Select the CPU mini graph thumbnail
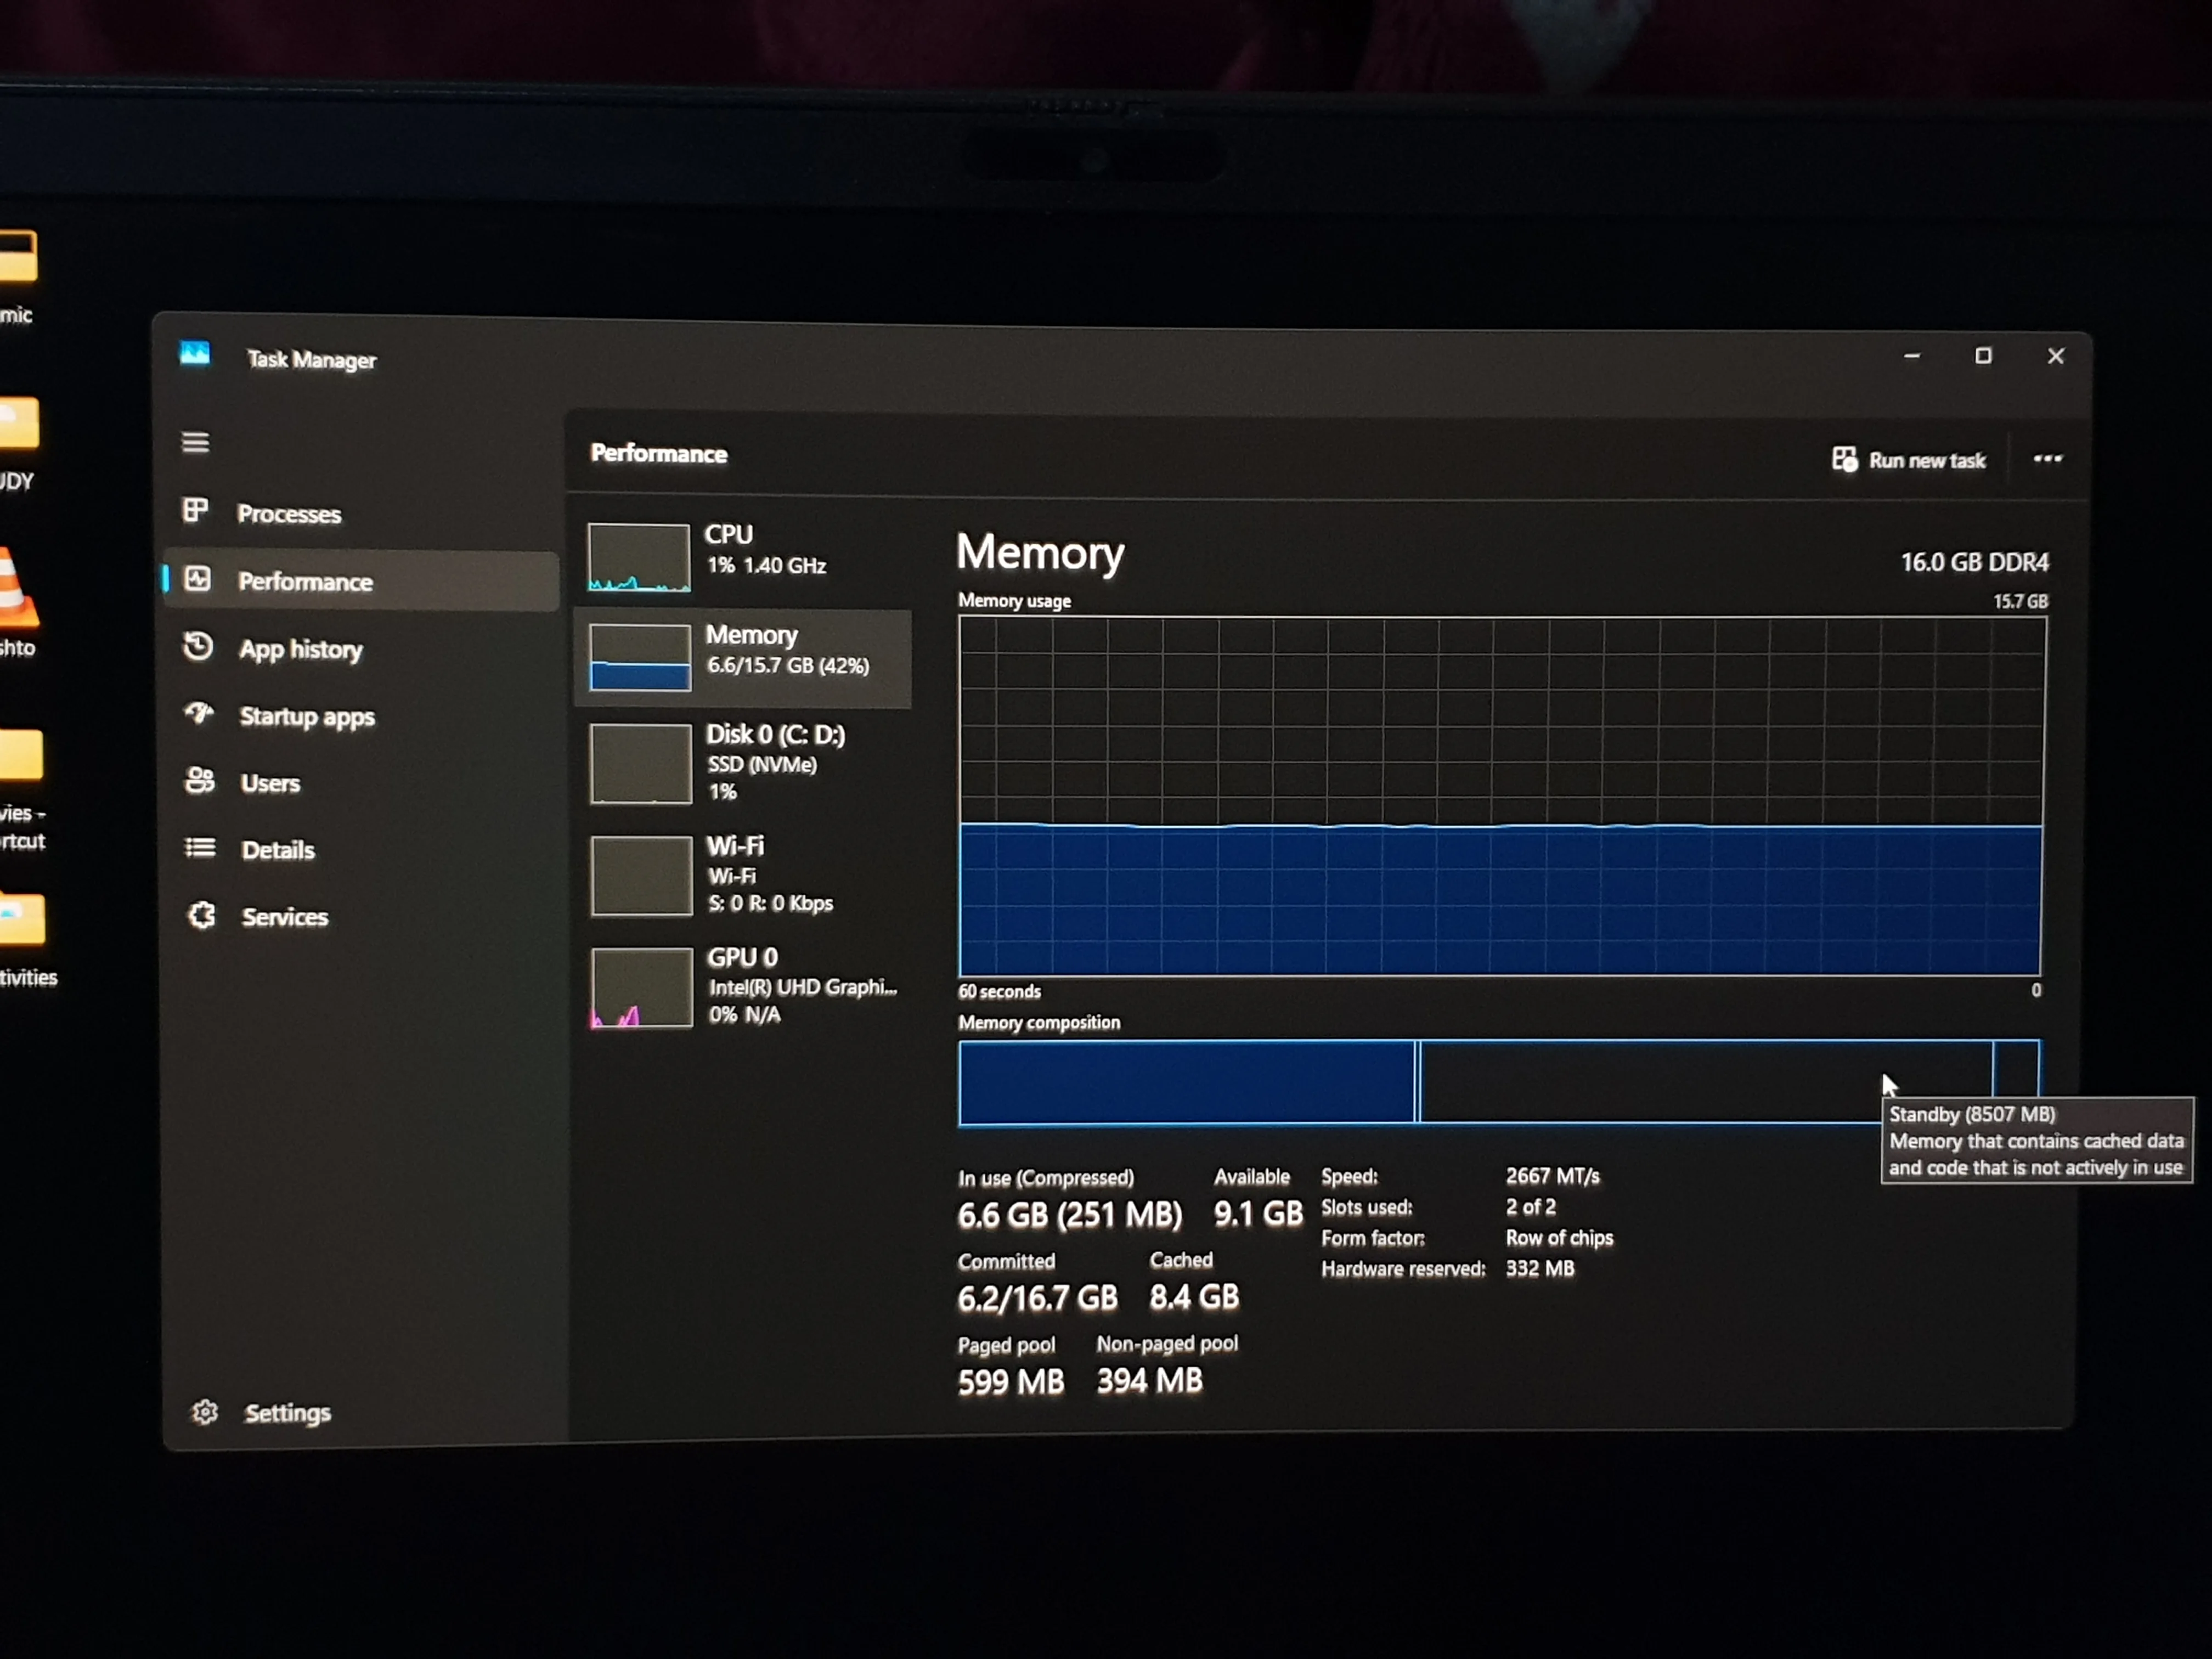 tap(638, 557)
